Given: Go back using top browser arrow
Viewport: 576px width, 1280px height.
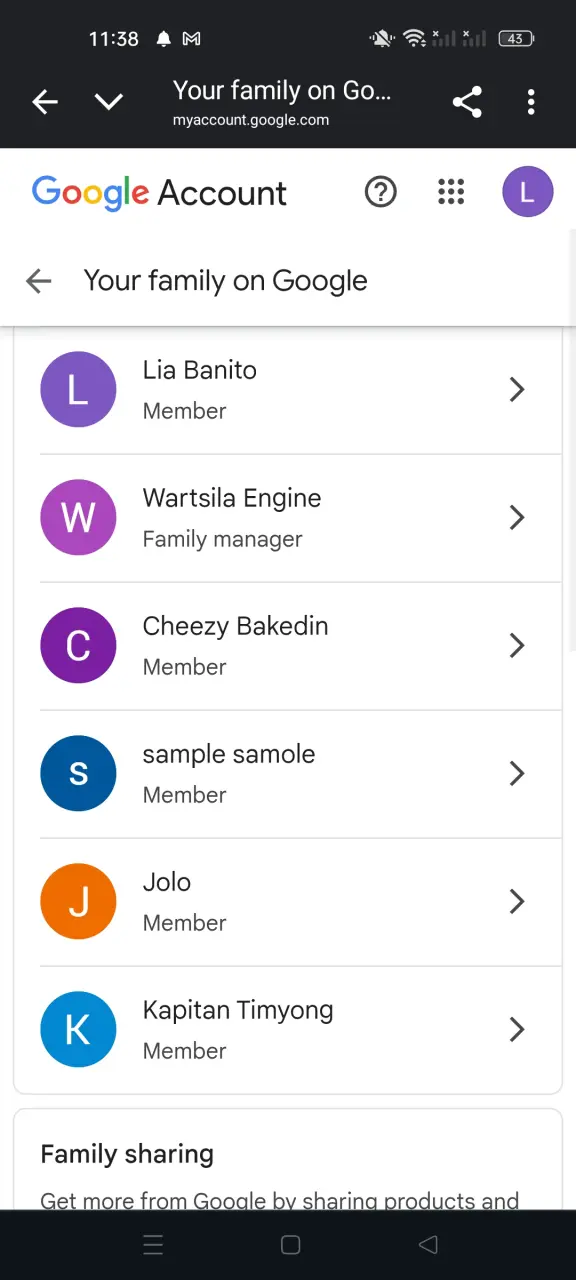Looking at the screenshot, I should pyautogui.click(x=45, y=101).
